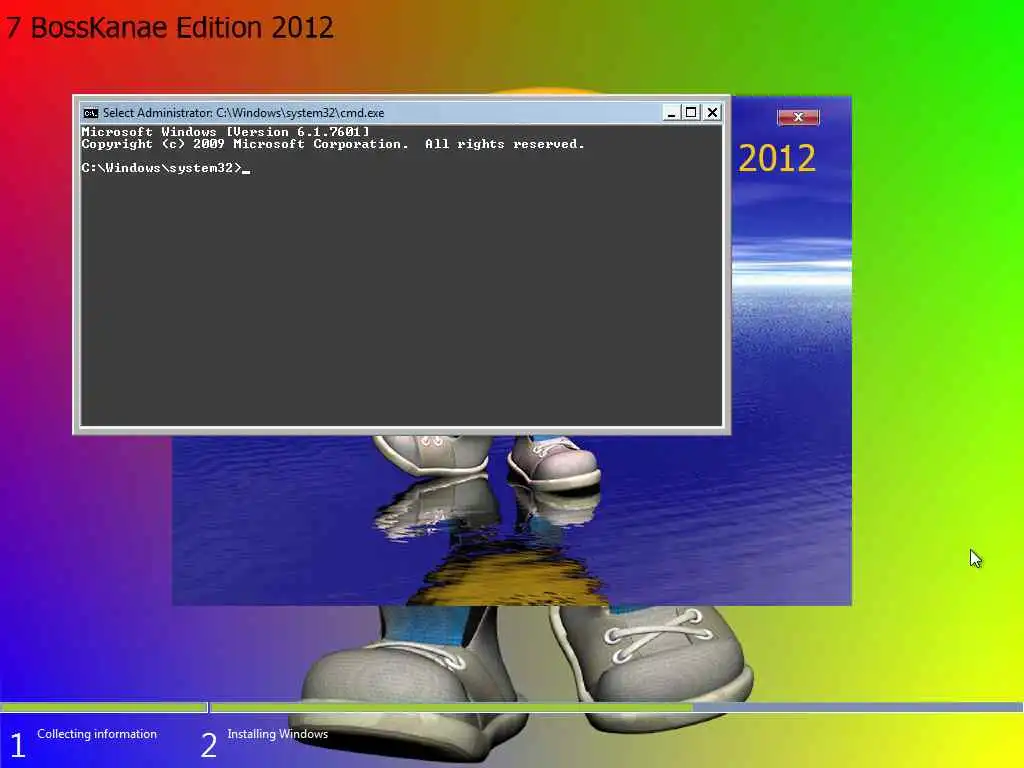
Task: Close the 2012 splash window behind cmd
Action: tap(798, 117)
